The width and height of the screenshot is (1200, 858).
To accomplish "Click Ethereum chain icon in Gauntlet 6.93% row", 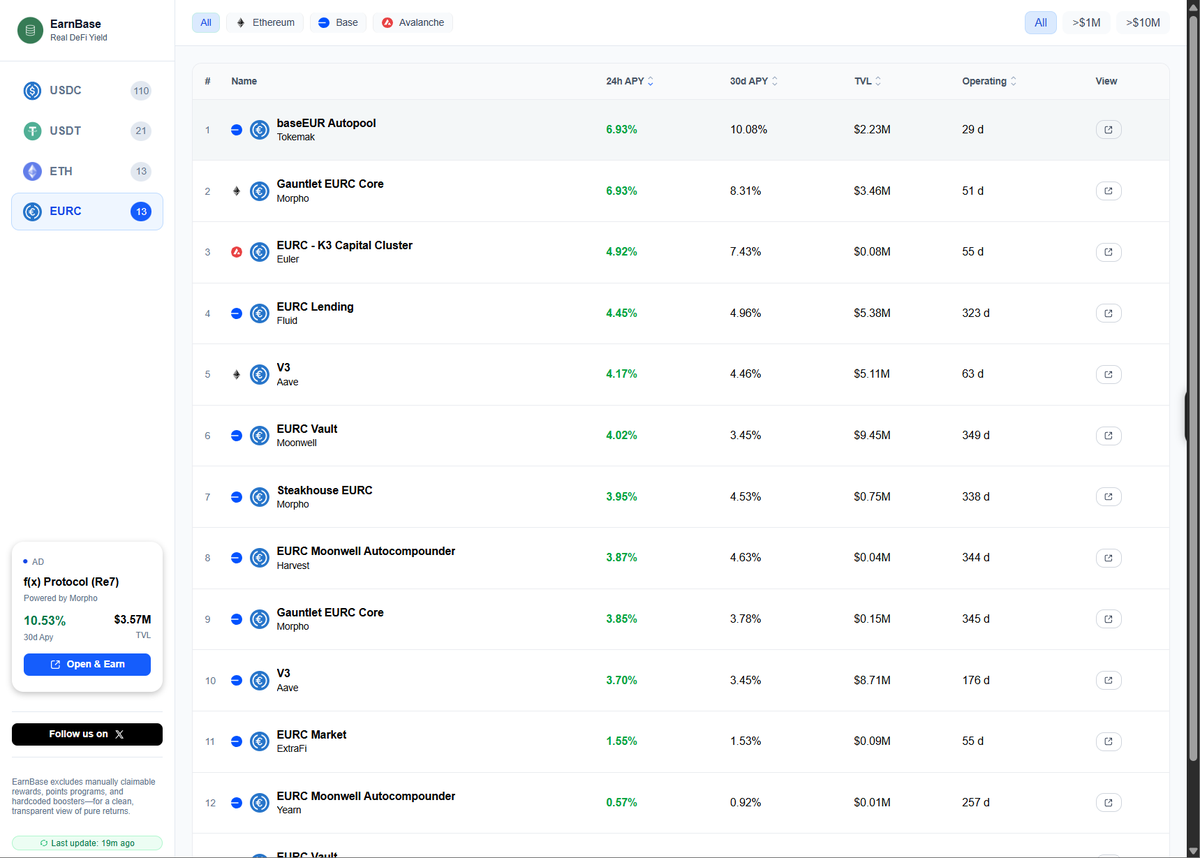I will pyautogui.click(x=237, y=191).
